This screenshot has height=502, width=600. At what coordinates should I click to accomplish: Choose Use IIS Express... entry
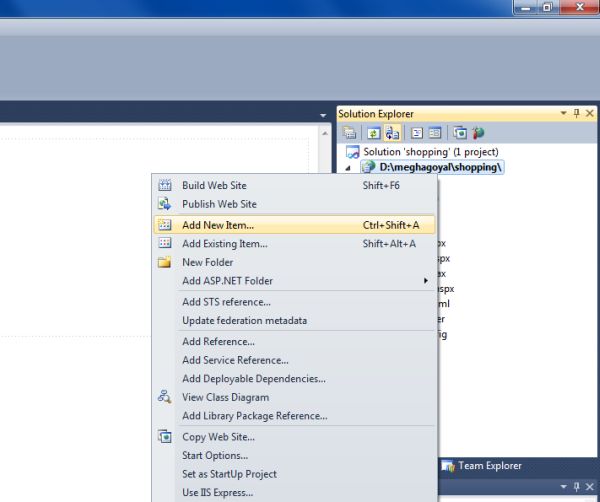294,492
